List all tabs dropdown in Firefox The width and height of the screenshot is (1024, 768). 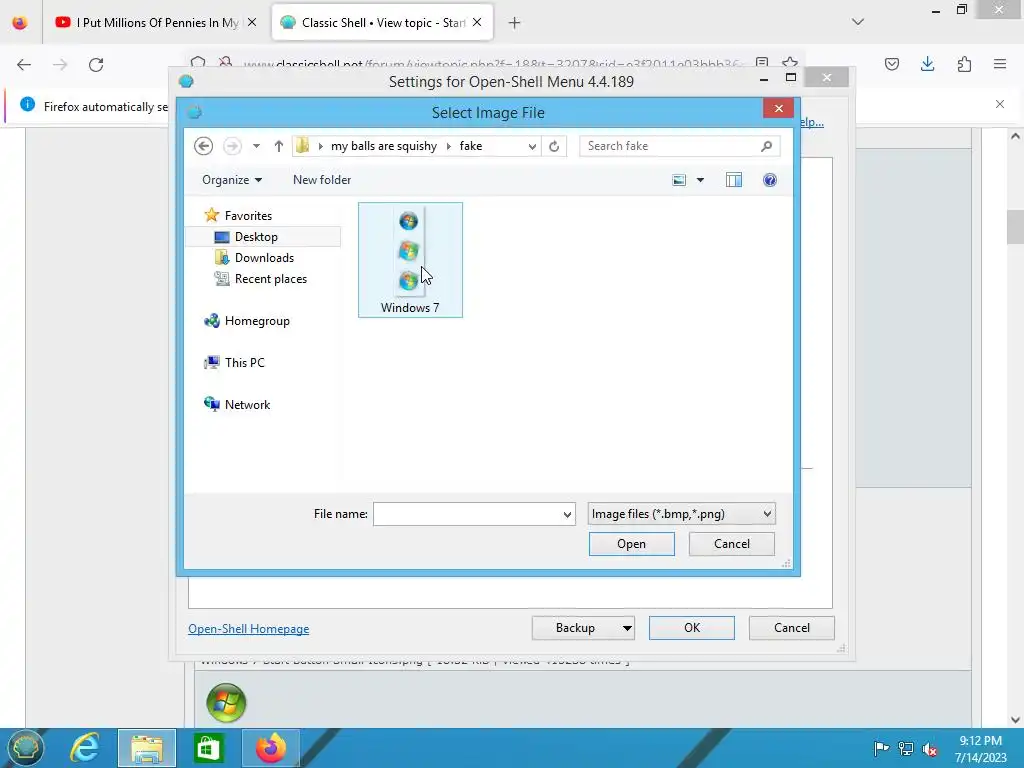click(858, 22)
